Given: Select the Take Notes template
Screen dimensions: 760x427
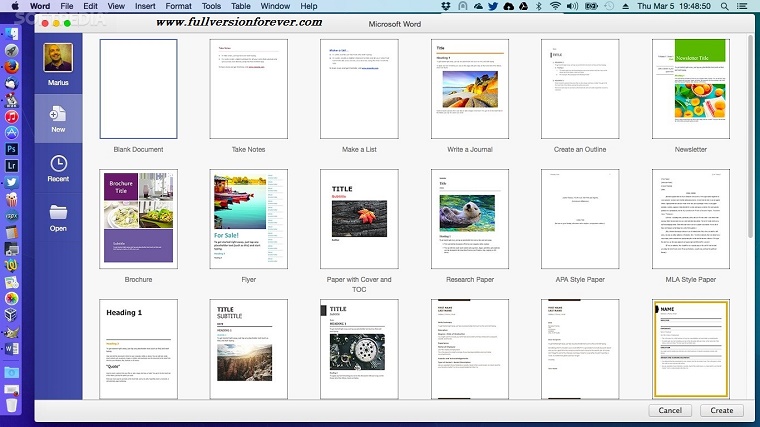Looking at the screenshot, I should (248, 89).
